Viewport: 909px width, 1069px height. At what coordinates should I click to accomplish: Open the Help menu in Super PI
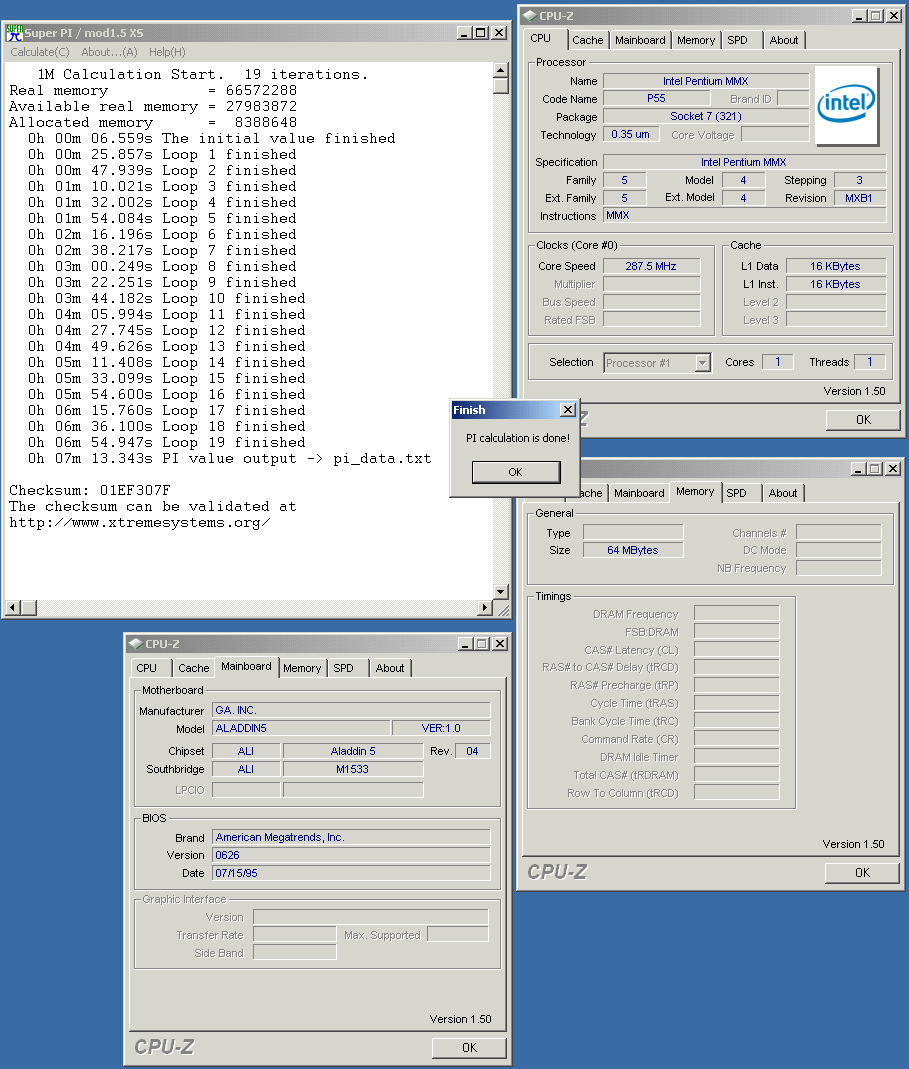click(167, 52)
